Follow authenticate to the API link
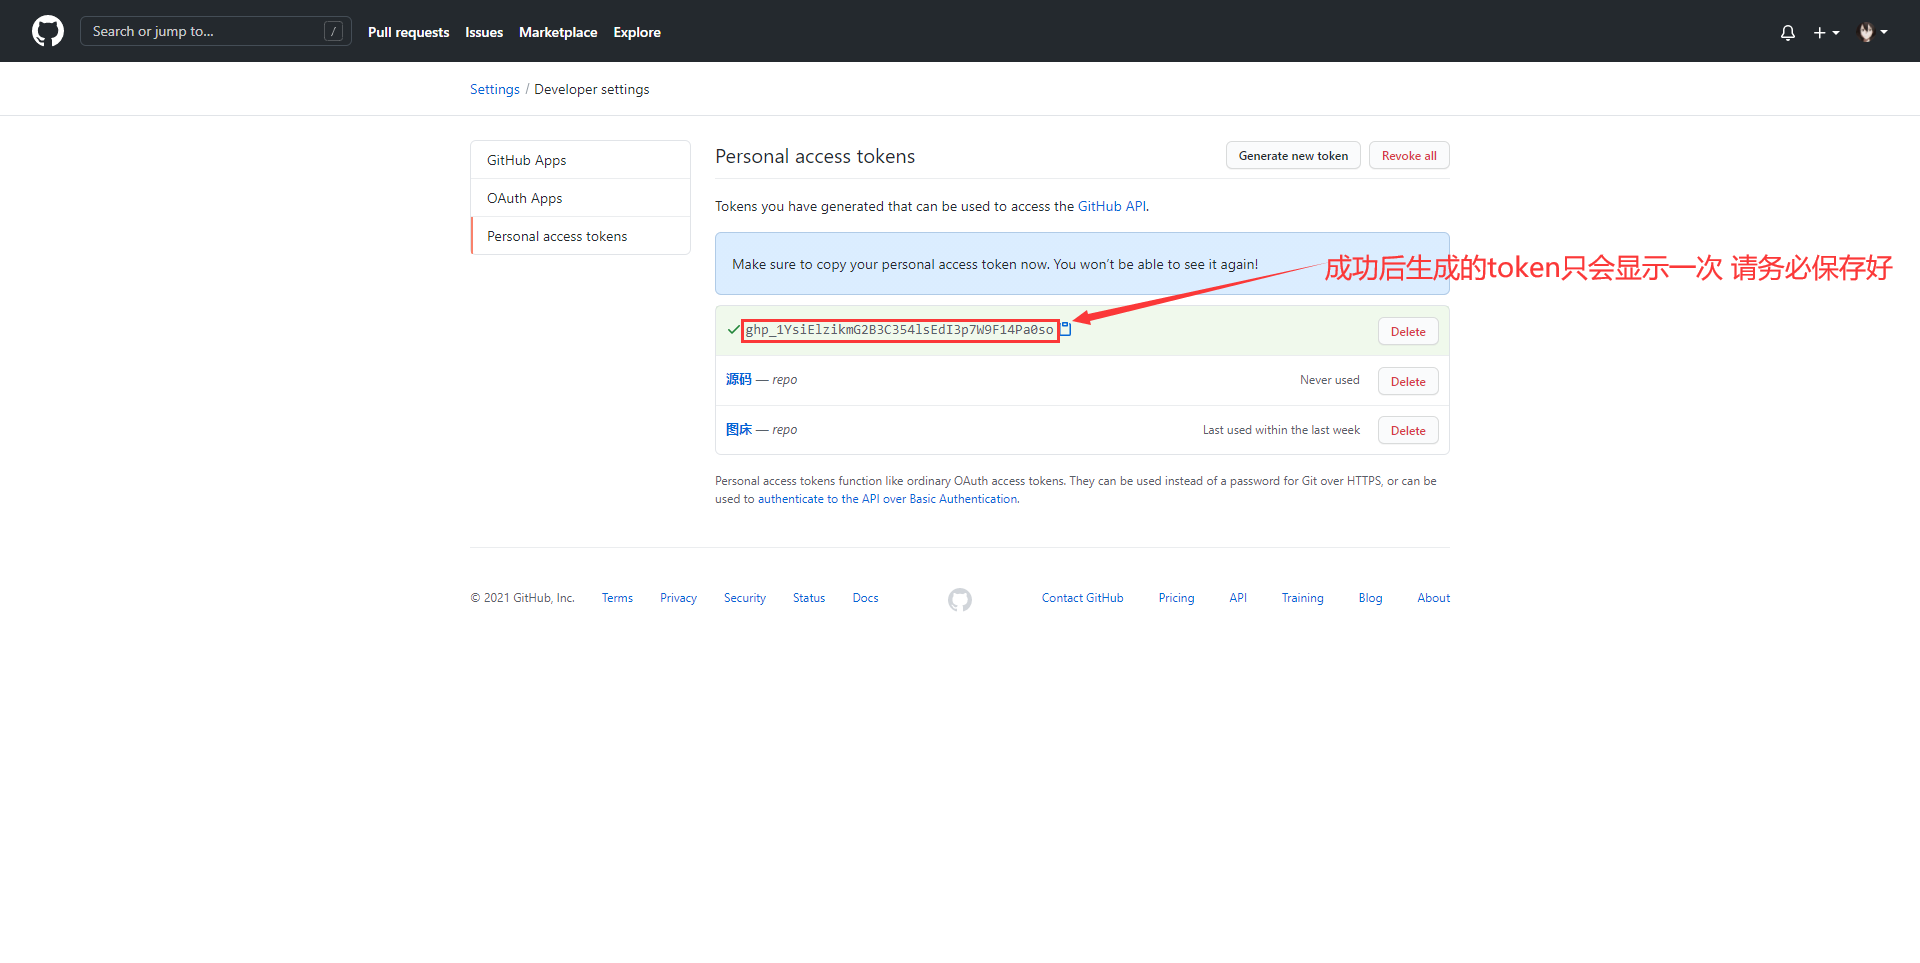The height and width of the screenshot is (963, 1920). tap(888, 499)
